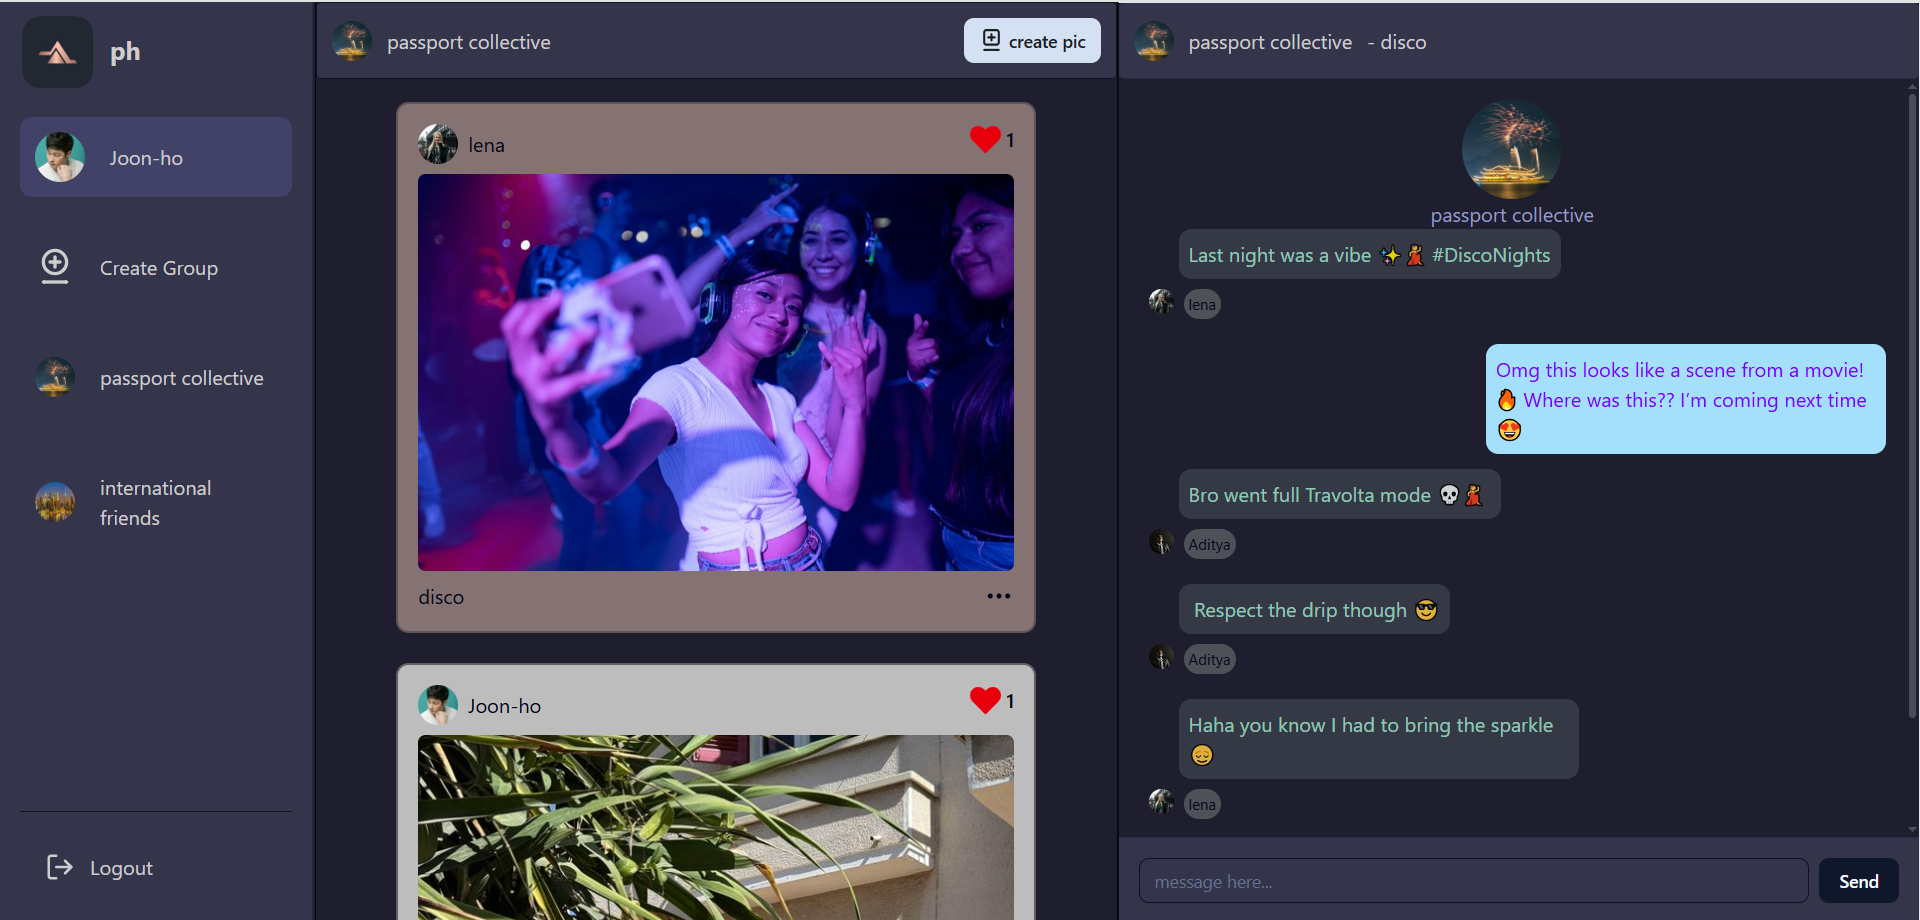Screen dimensions: 1920x920
Task: Click the chat panel vertical scrollbar
Action: tap(1912, 405)
